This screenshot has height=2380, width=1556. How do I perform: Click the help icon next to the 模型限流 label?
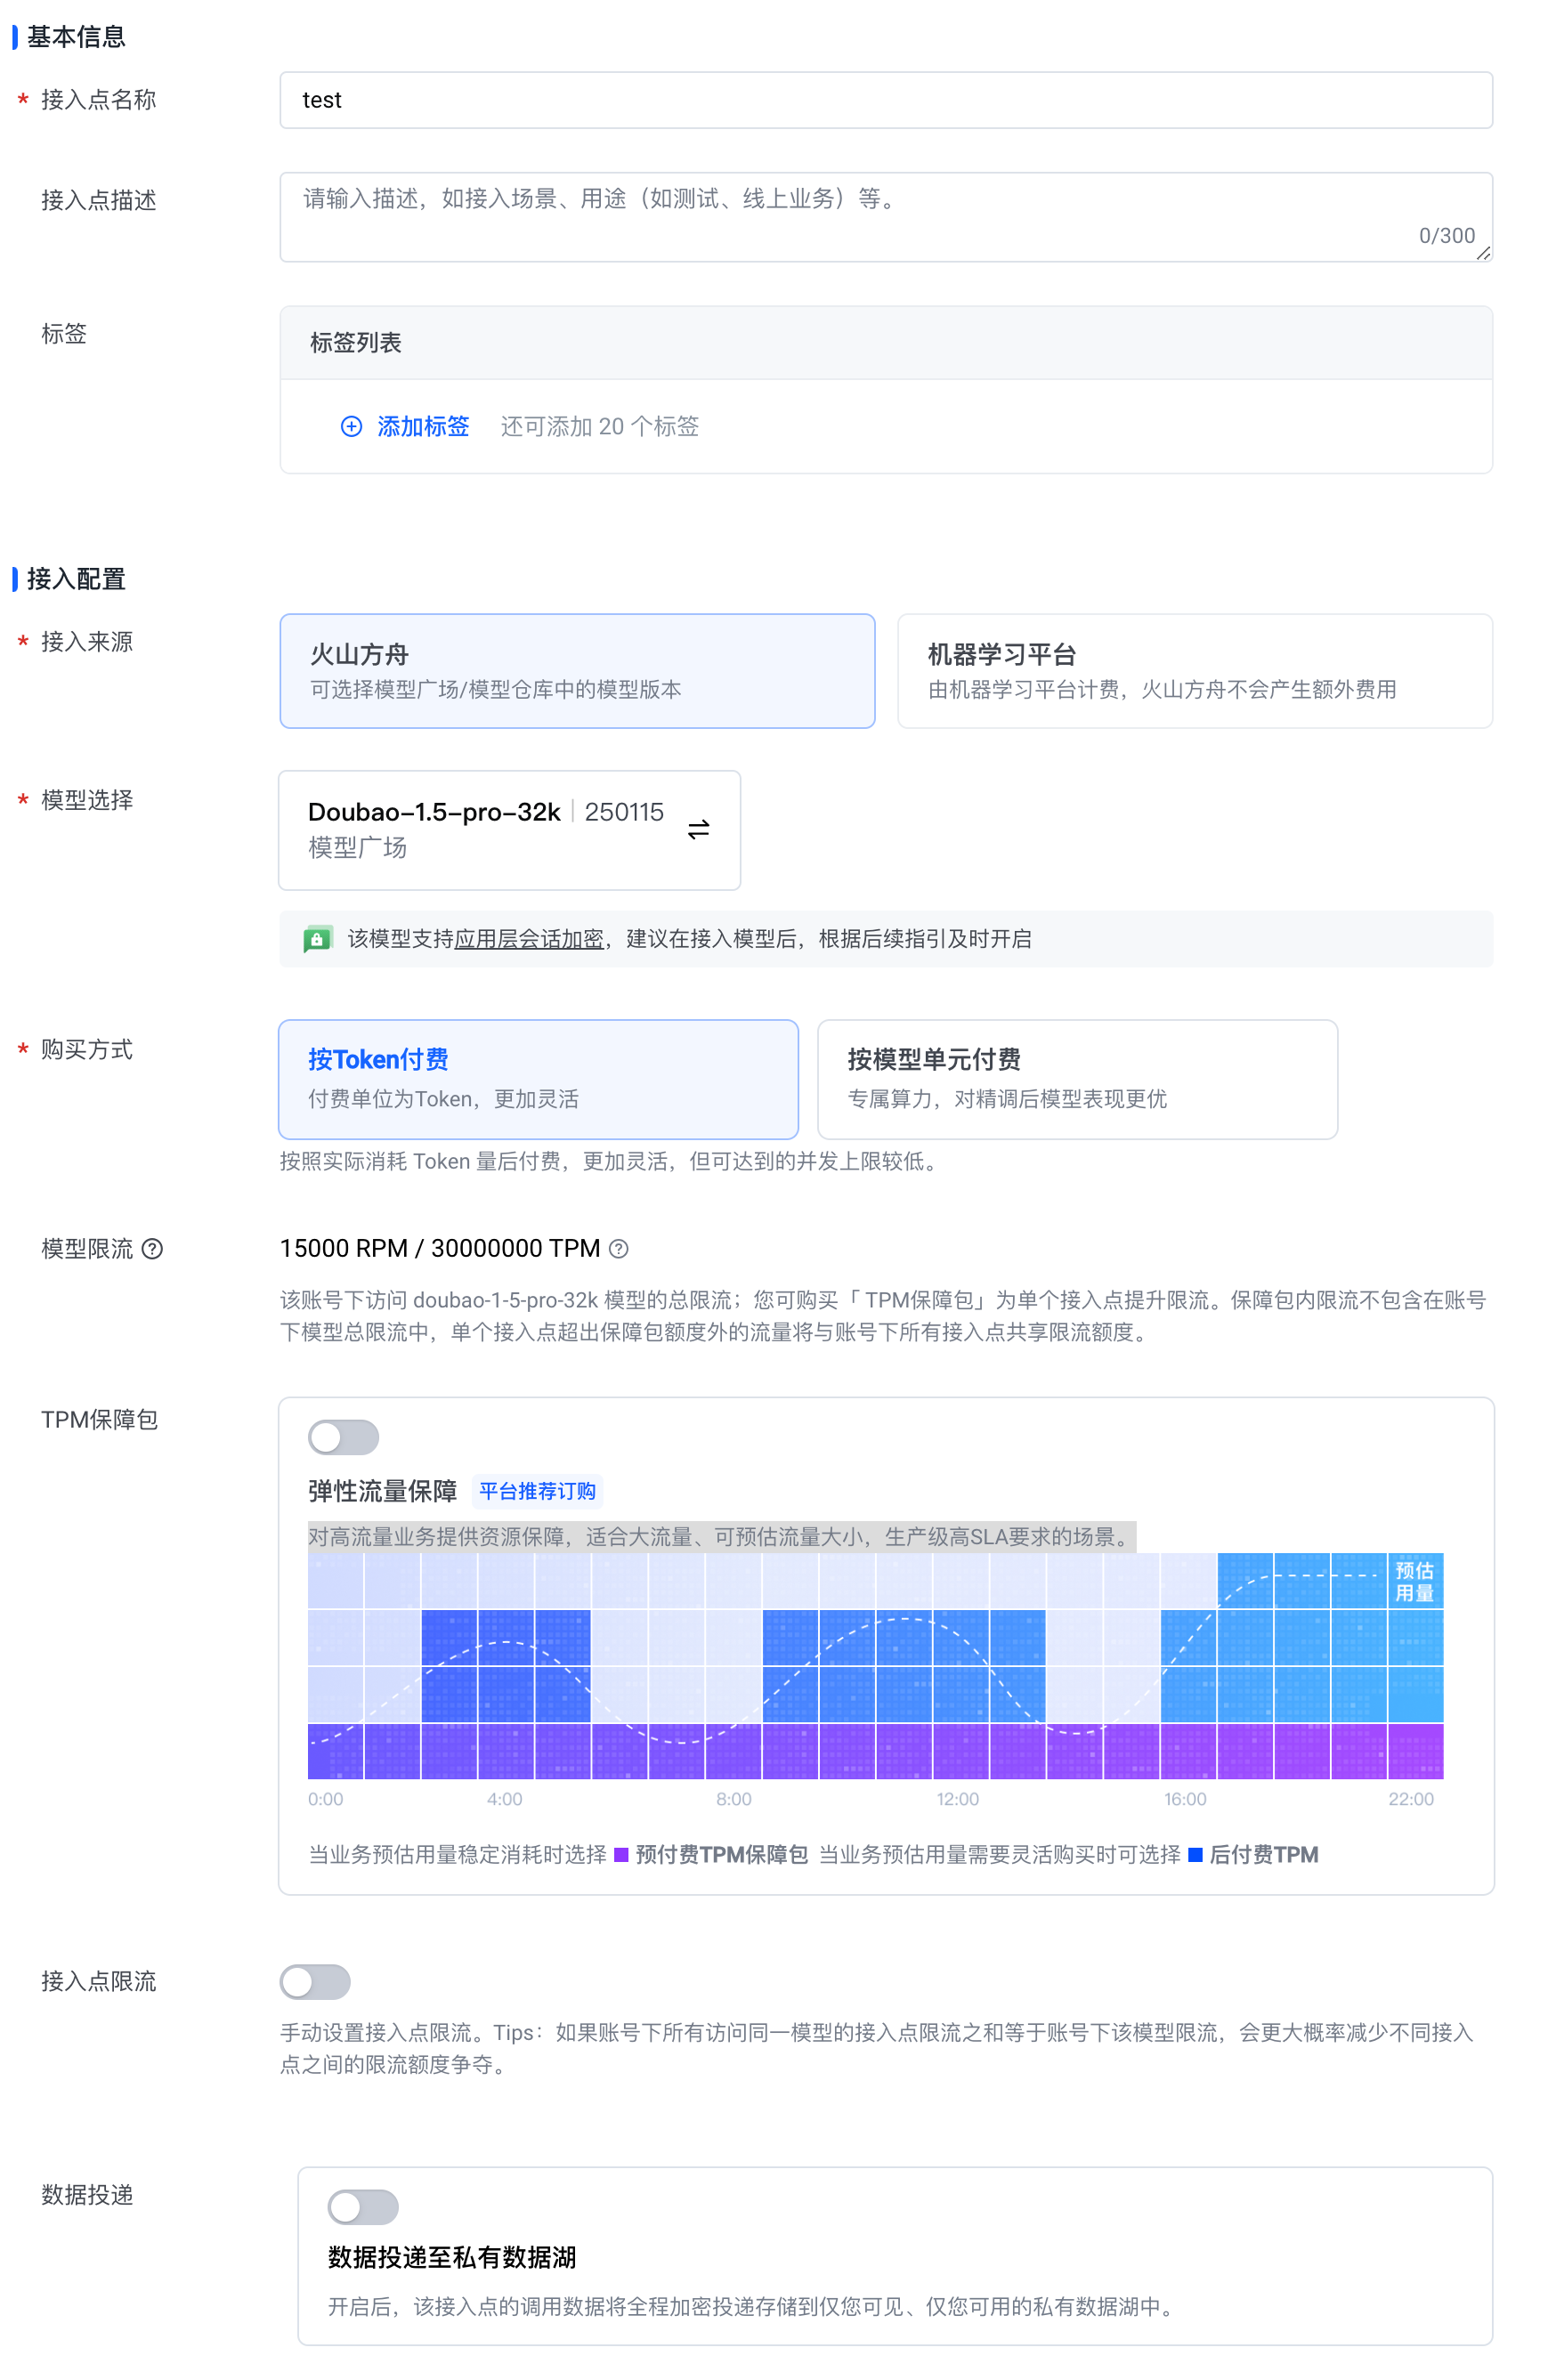tap(152, 1249)
